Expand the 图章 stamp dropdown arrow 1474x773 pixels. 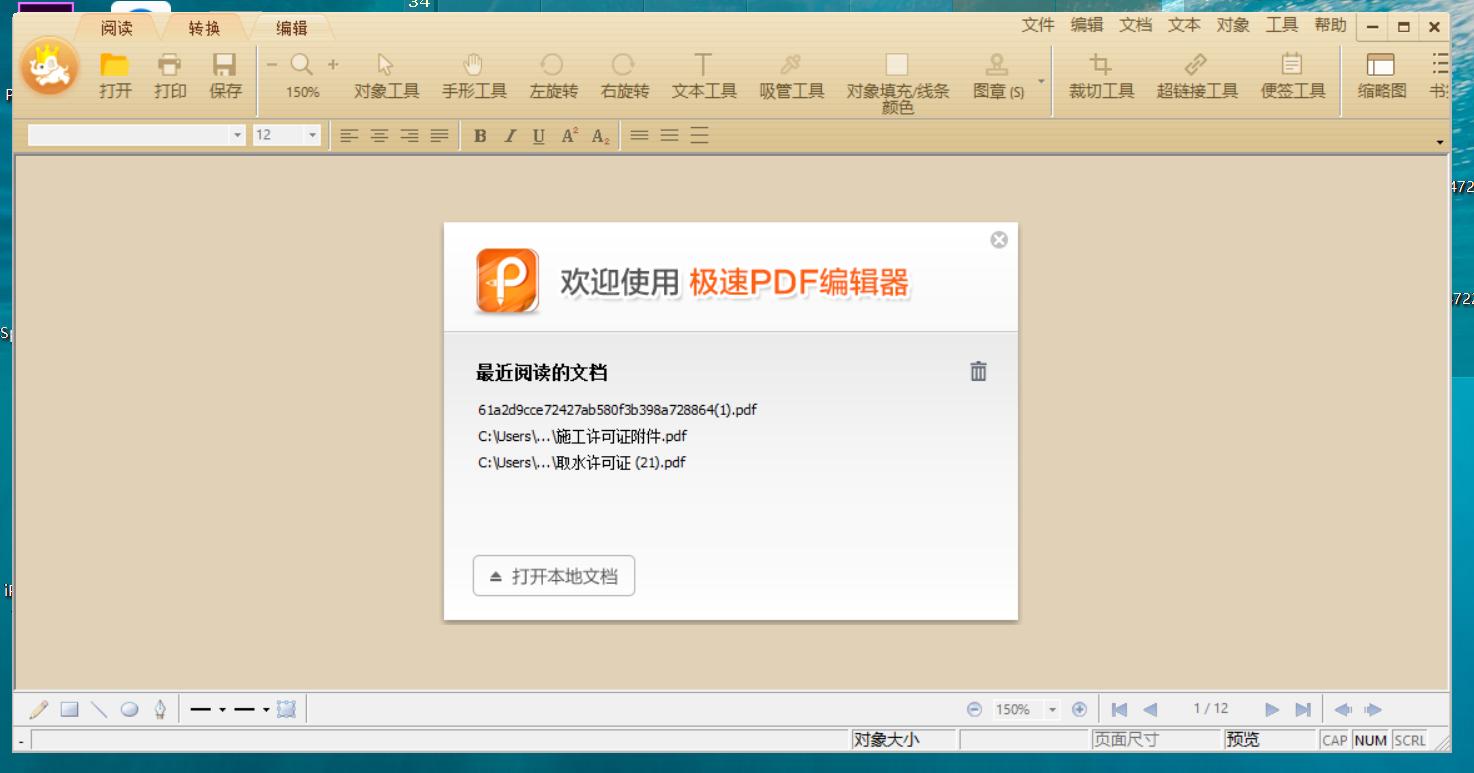pos(1043,80)
